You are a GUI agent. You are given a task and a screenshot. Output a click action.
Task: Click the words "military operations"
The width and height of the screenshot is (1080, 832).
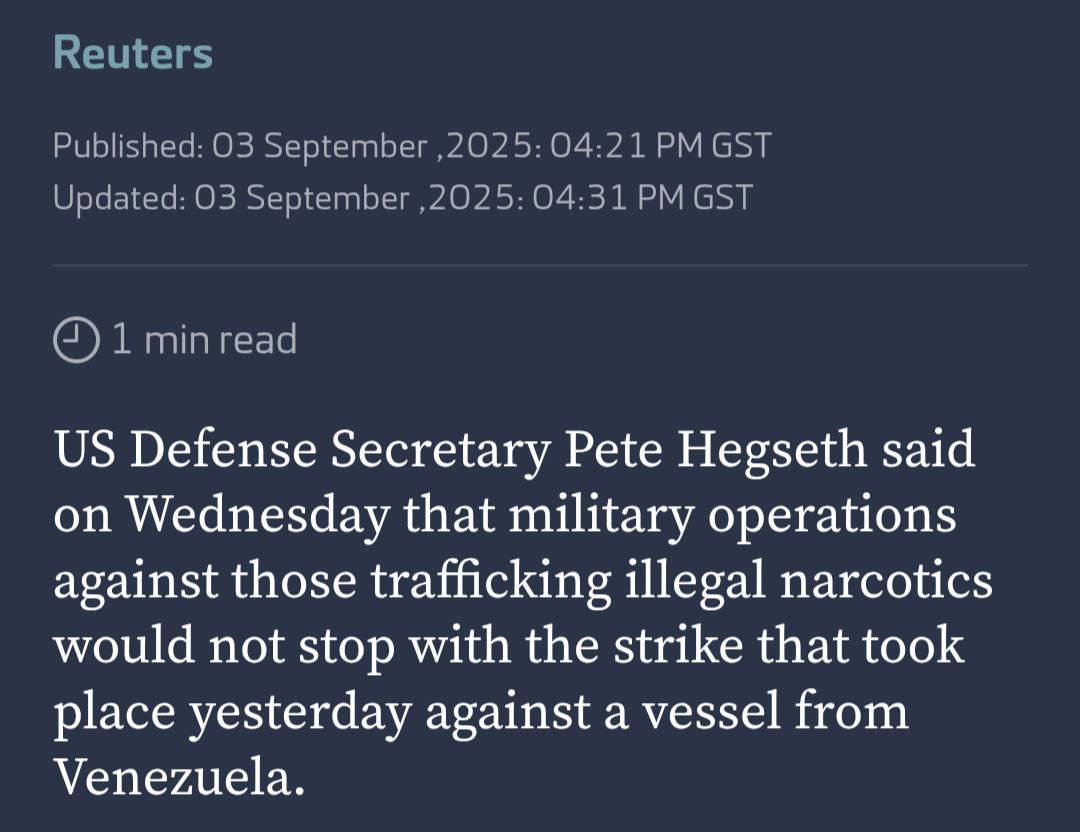pos(732,516)
